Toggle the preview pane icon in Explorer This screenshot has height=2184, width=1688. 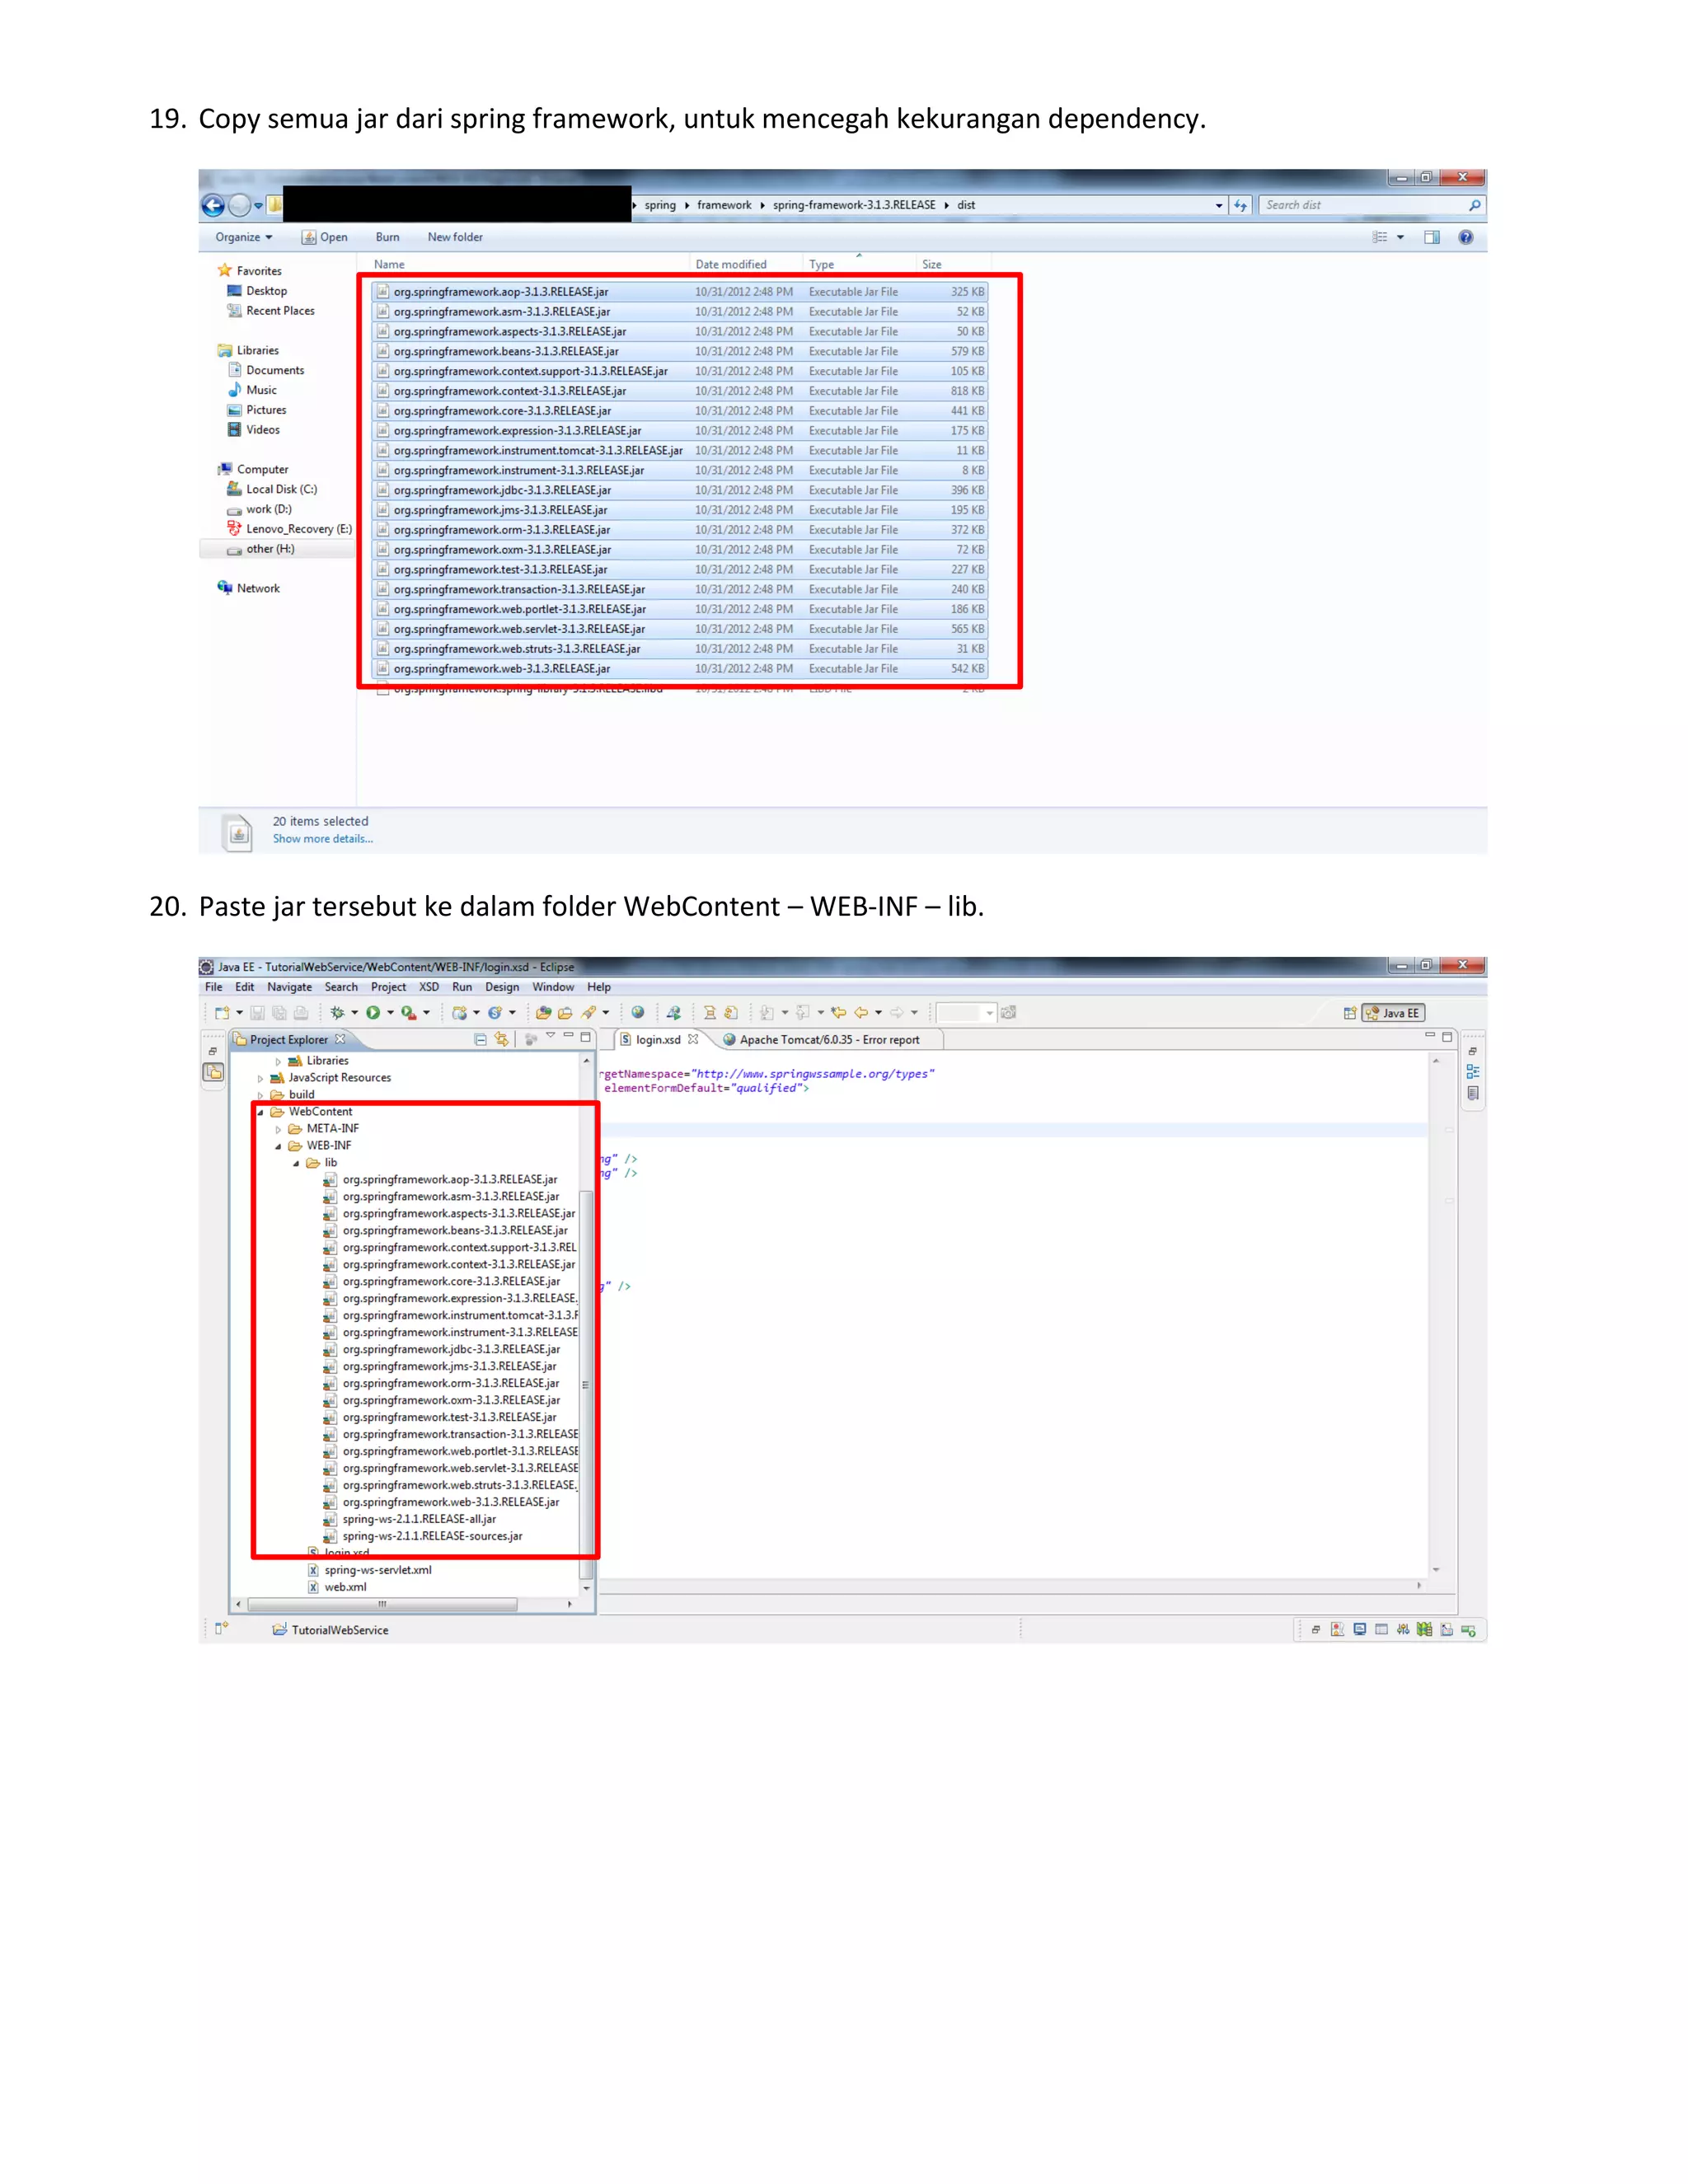[x=1432, y=237]
